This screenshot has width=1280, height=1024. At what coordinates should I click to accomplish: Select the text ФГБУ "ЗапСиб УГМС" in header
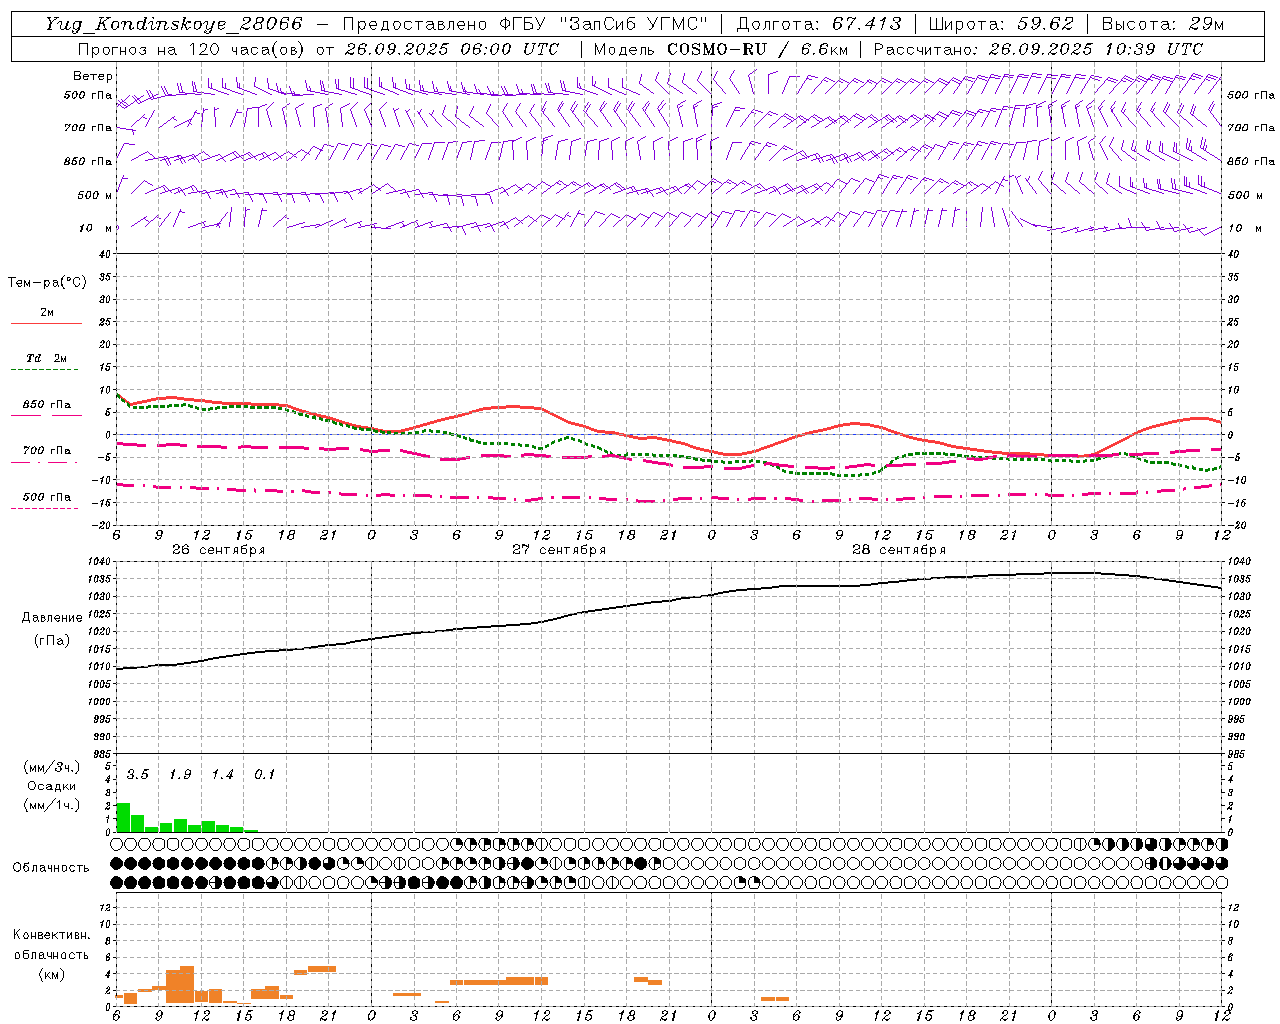click(603, 24)
